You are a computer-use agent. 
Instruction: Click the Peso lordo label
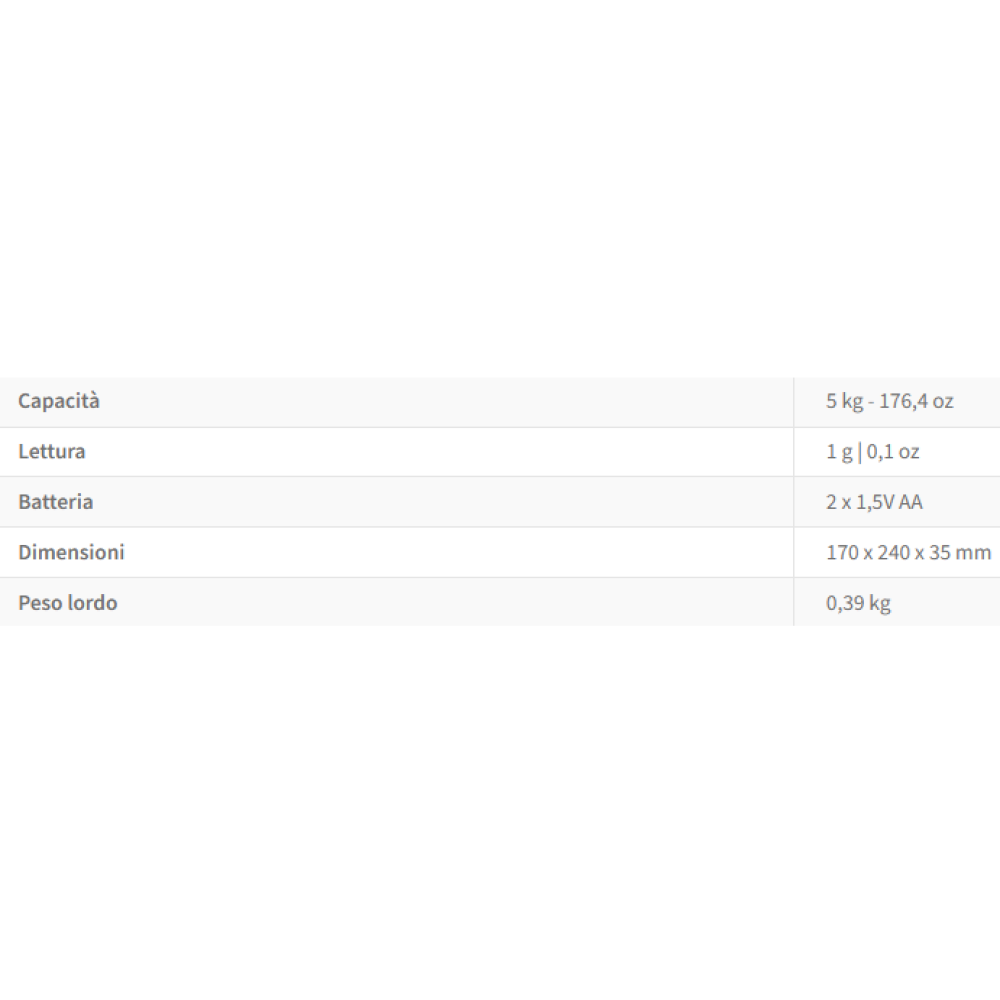click(x=67, y=603)
